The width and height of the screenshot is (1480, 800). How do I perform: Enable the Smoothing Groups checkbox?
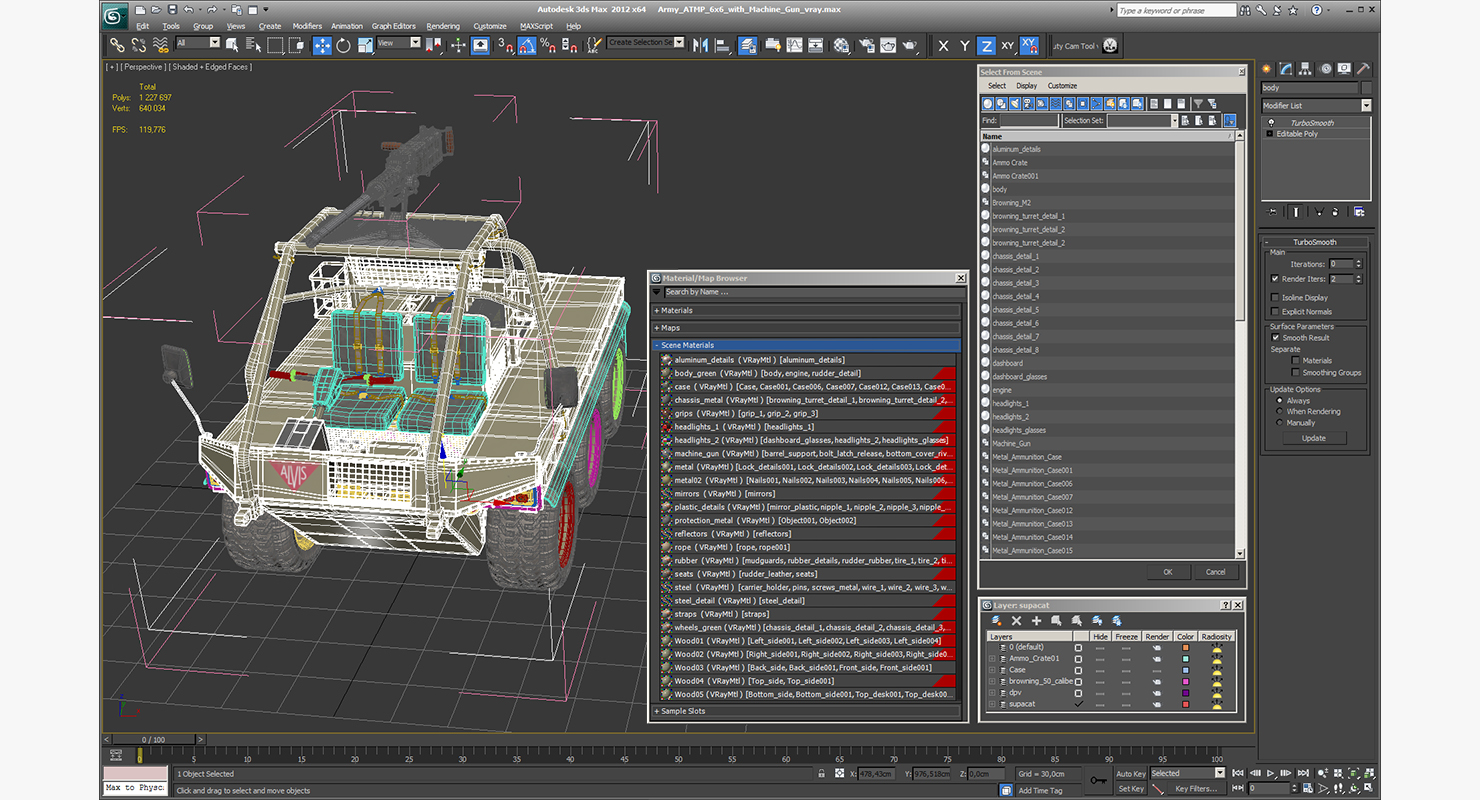(x=1295, y=372)
